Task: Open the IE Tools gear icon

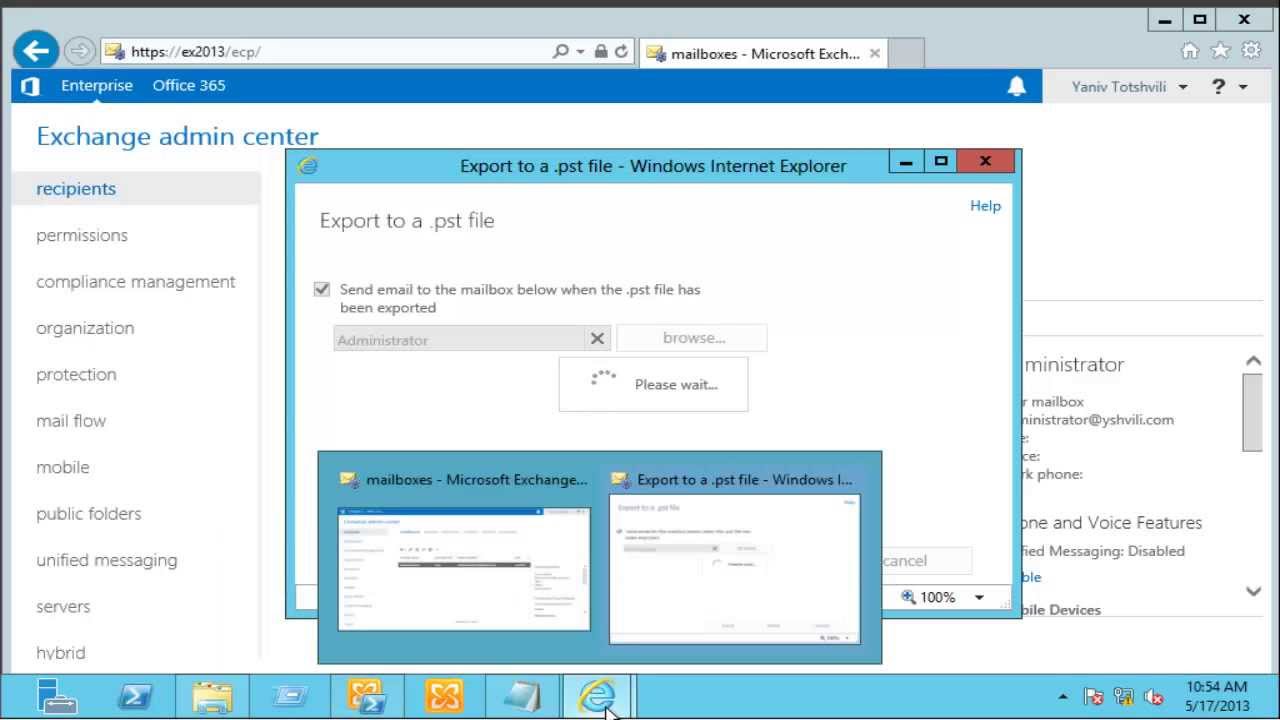Action: [1251, 51]
